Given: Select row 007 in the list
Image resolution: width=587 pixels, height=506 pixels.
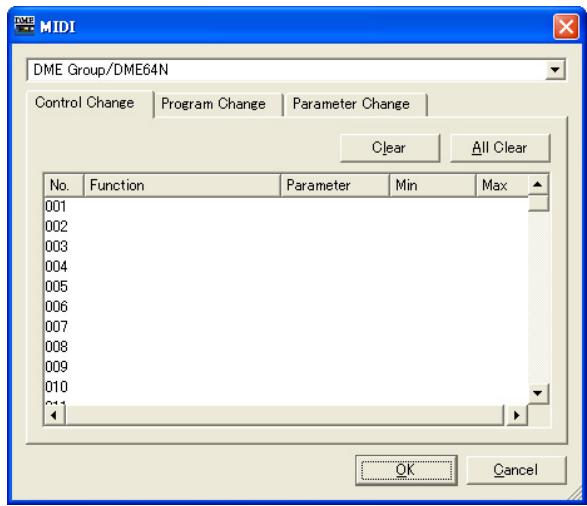Looking at the screenshot, I should click(286, 327).
